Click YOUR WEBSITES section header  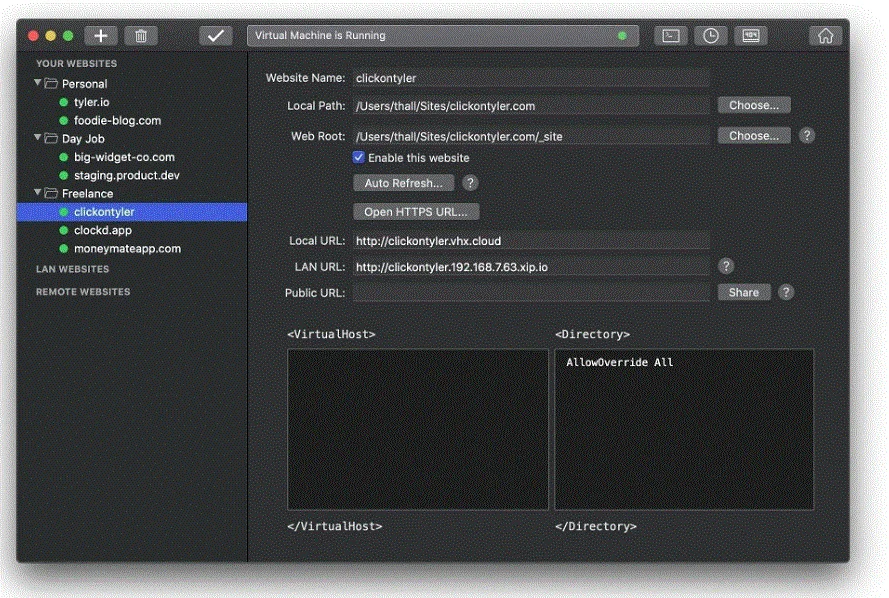(77, 63)
